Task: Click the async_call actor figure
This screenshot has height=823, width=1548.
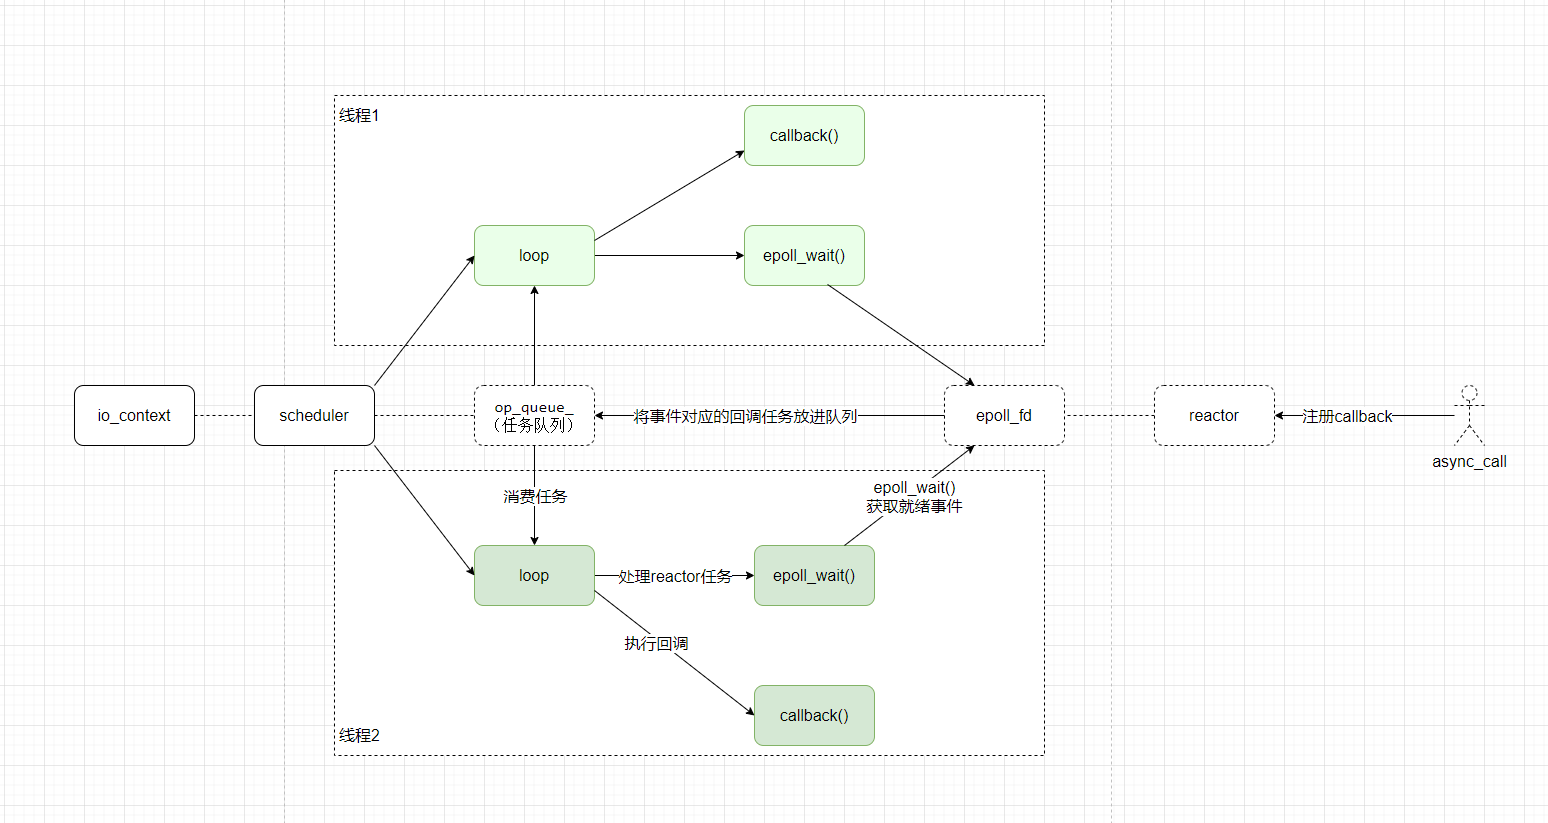Action: pyautogui.click(x=1469, y=415)
